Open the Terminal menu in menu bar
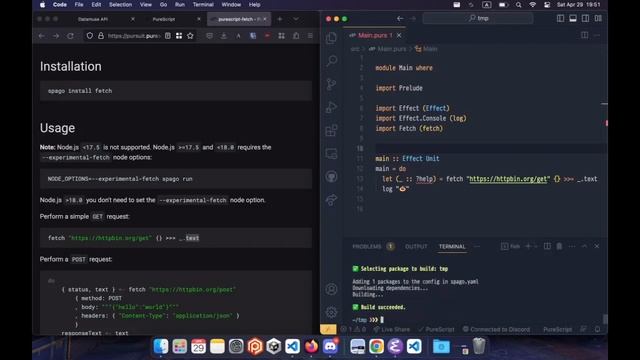The image size is (640, 360). coord(203,4)
